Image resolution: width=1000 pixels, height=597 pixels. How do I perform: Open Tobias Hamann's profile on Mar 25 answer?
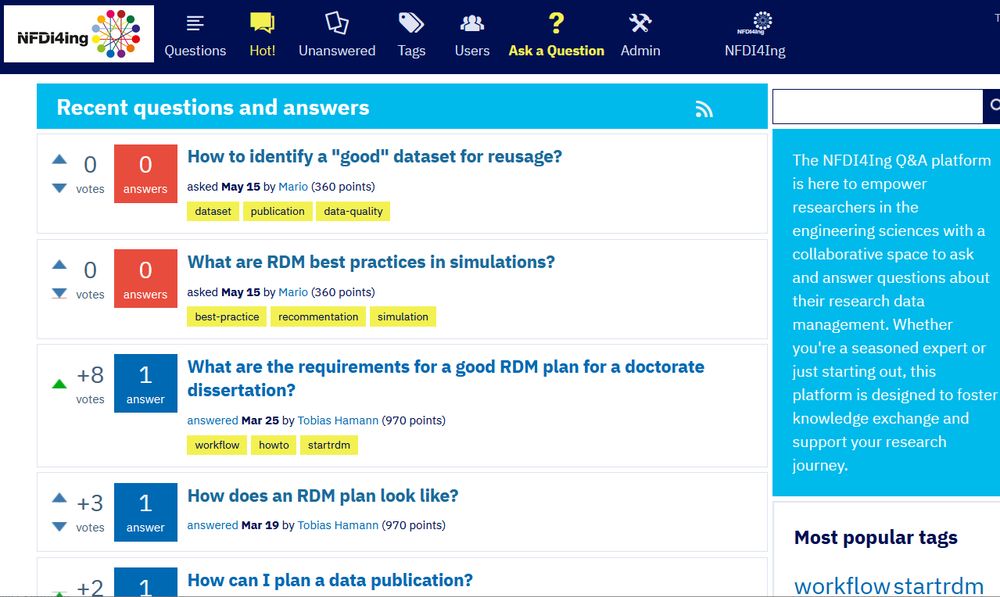pyautogui.click(x=338, y=420)
